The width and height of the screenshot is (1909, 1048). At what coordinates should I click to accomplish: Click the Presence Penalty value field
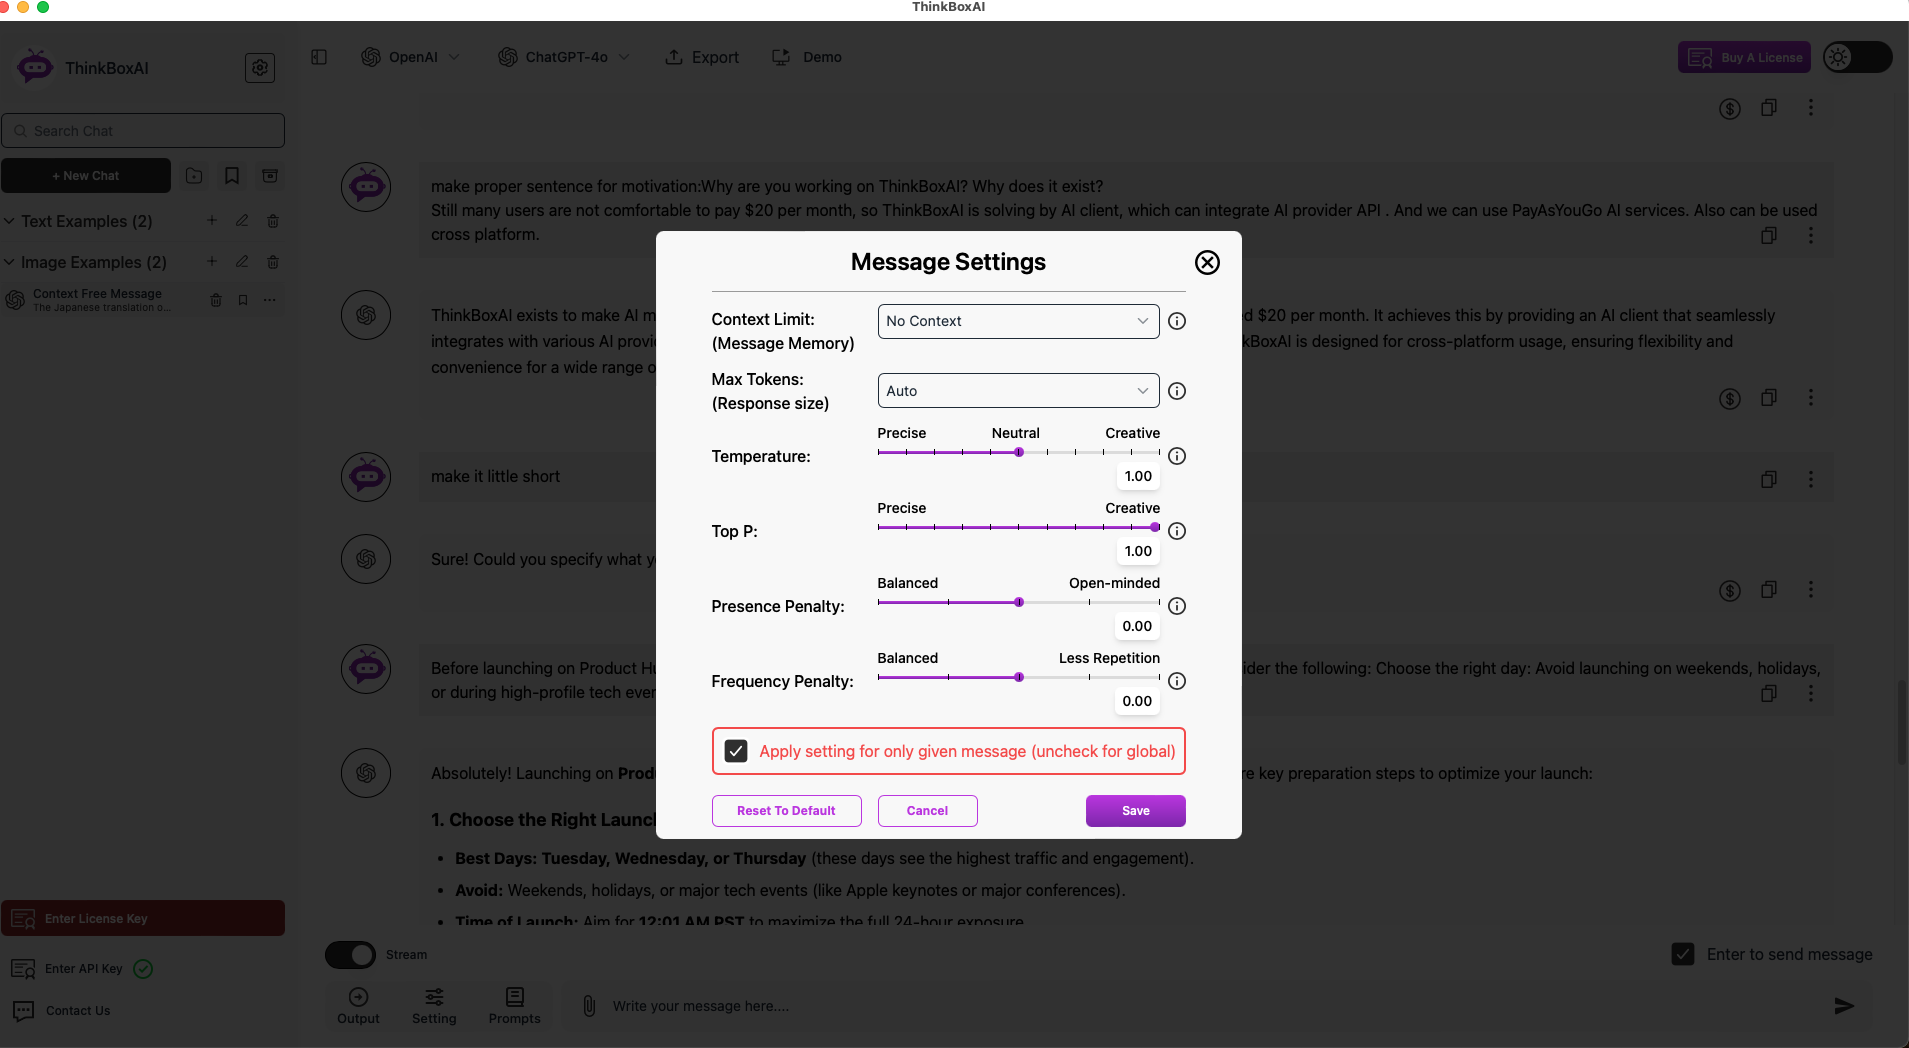click(1137, 626)
